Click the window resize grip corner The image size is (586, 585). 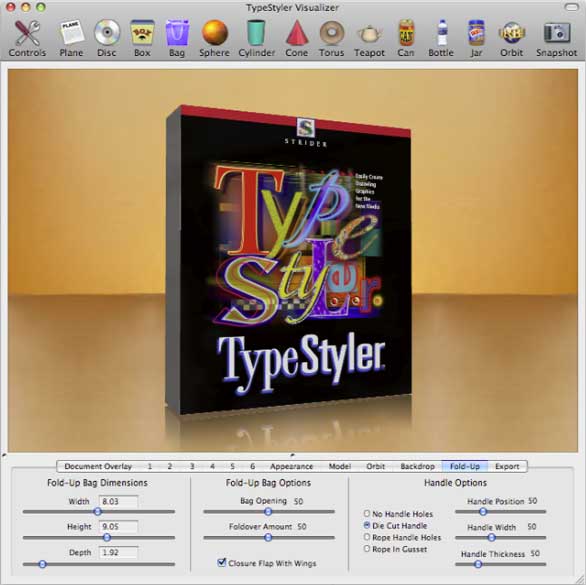coord(579,578)
